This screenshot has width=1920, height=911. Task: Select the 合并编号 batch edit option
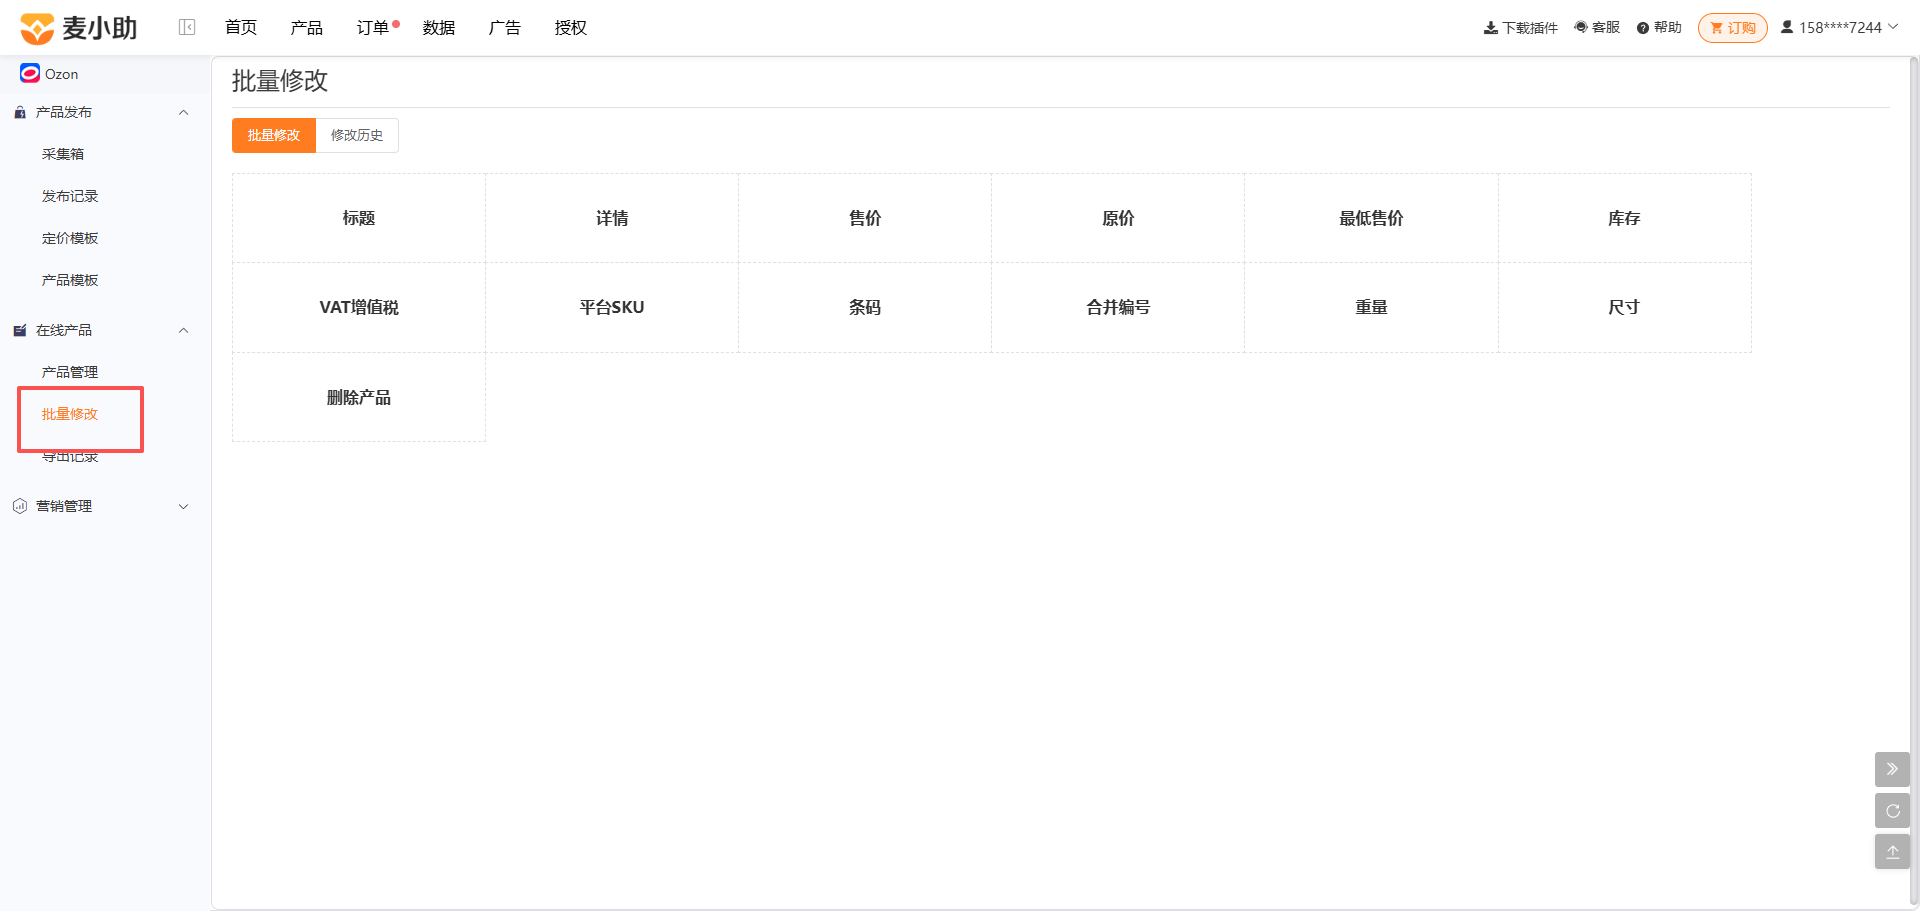pyautogui.click(x=1118, y=307)
